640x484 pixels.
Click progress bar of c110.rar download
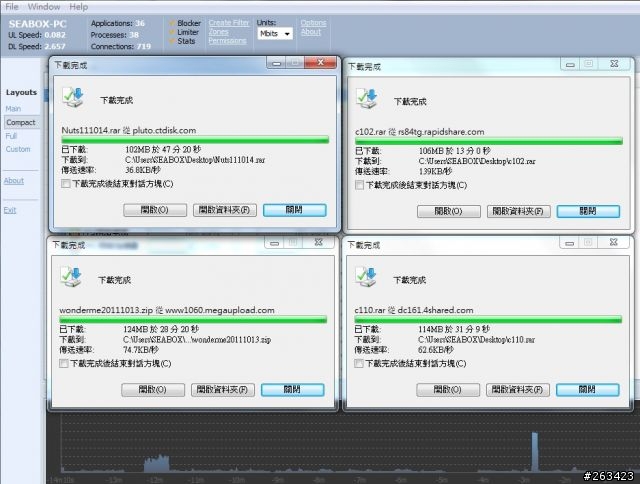click(x=488, y=319)
